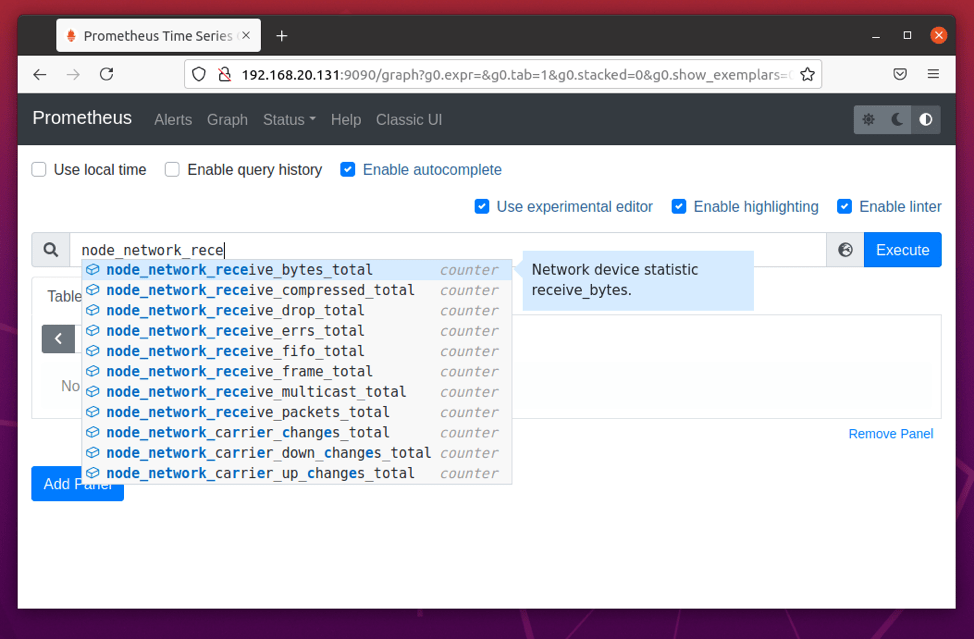Image resolution: width=974 pixels, height=639 pixels.
Task: Select node_network_receive_multicast_total suggestion
Action: pyautogui.click(x=297, y=392)
